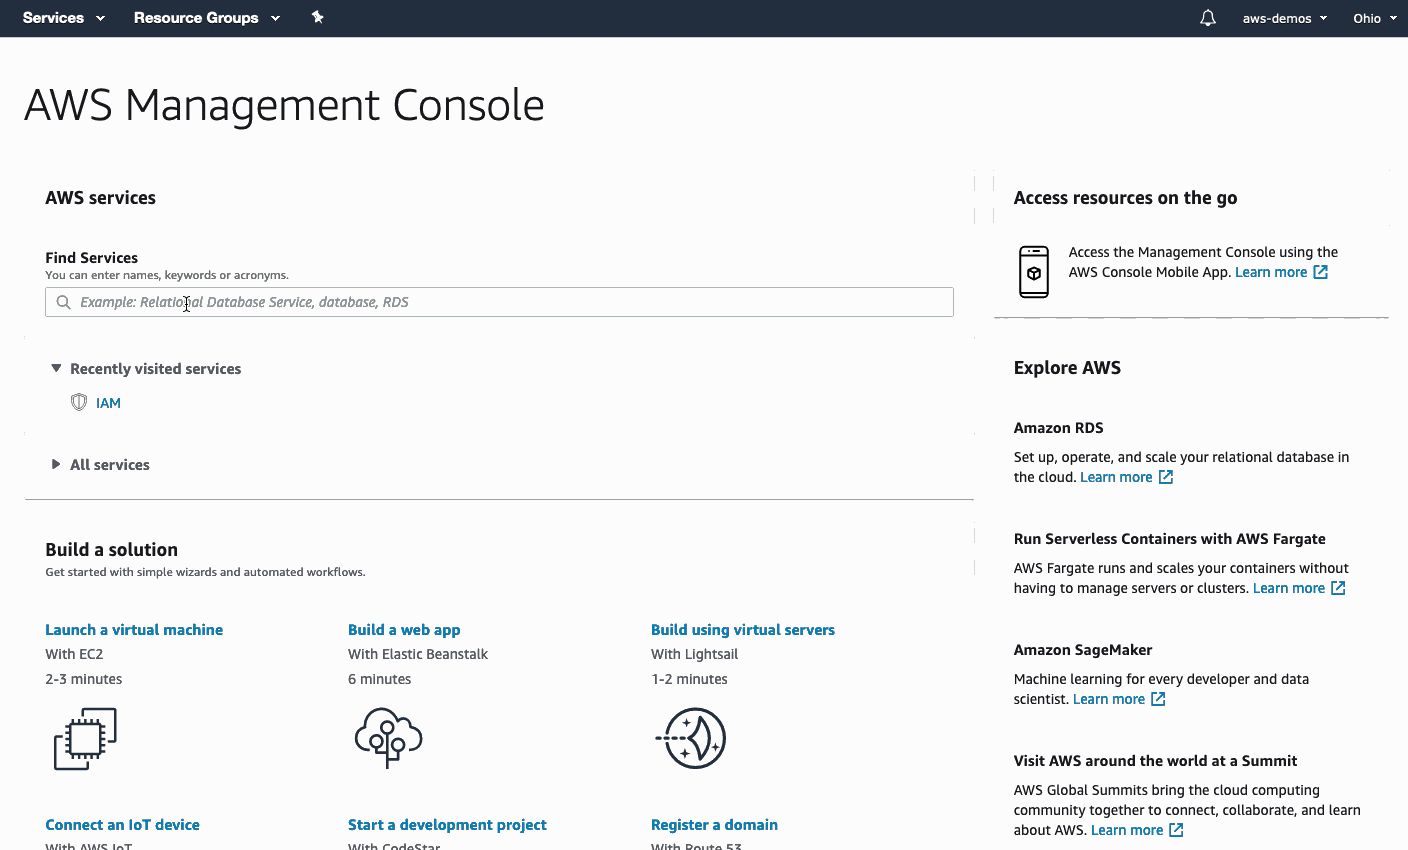Open the Resource Groups dropdown

(207, 18)
